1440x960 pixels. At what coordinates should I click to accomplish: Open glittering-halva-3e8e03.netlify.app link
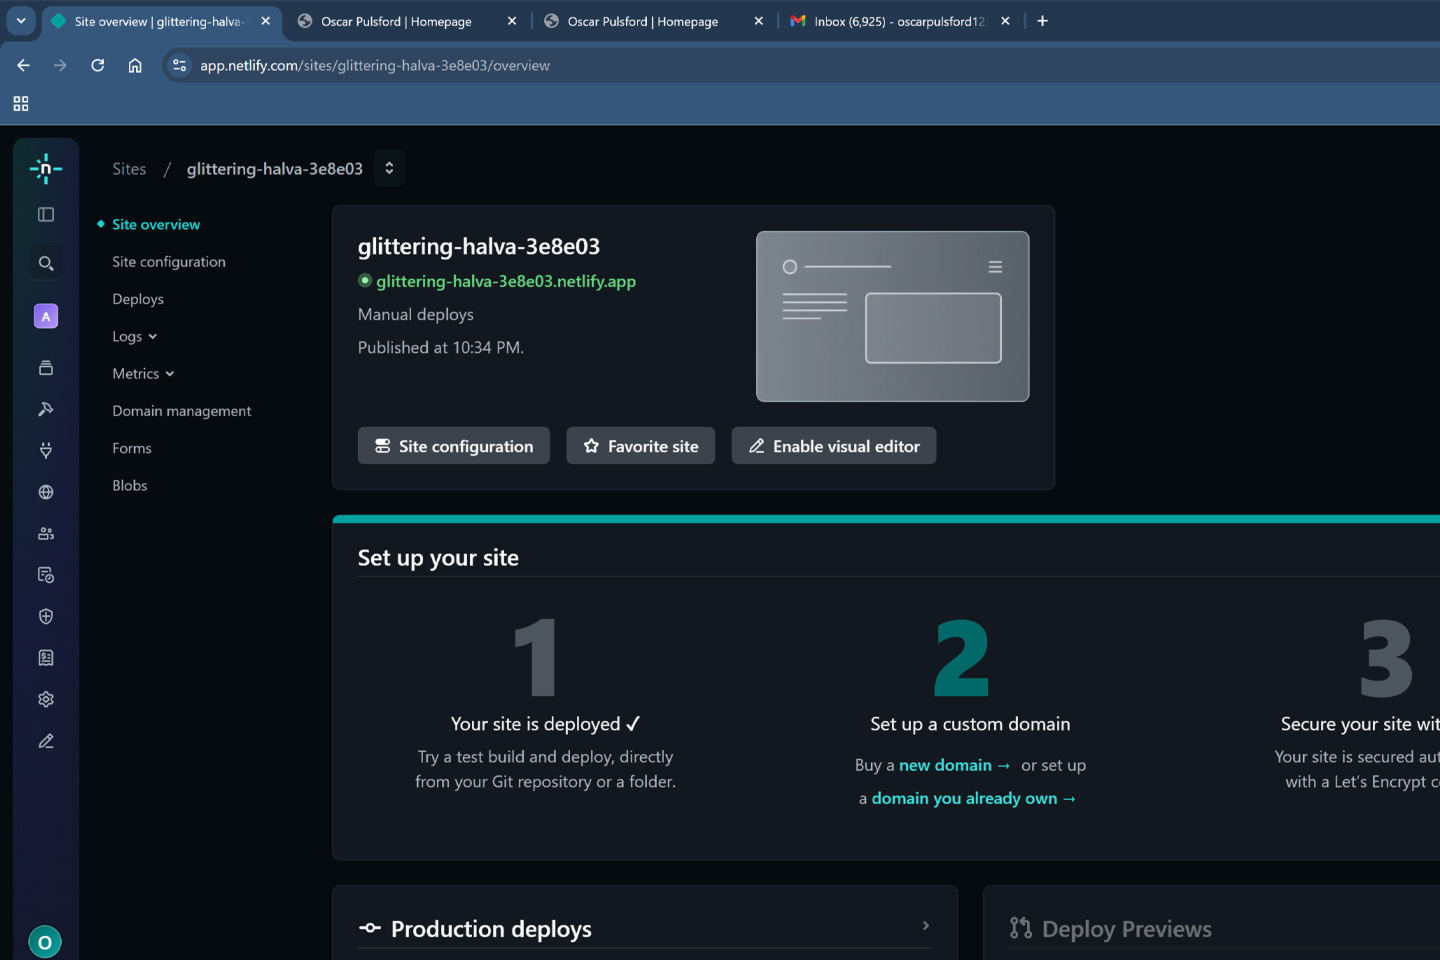pos(506,281)
